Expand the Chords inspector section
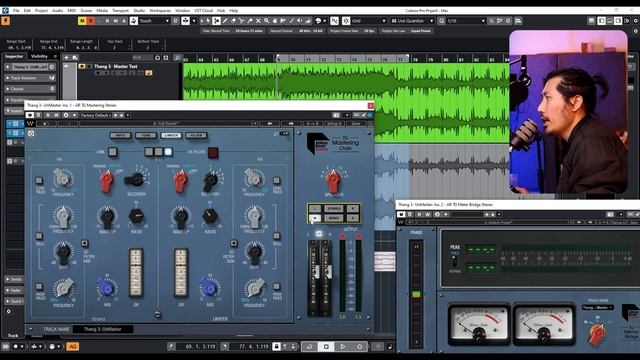The image size is (640, 360). [30, 89]
